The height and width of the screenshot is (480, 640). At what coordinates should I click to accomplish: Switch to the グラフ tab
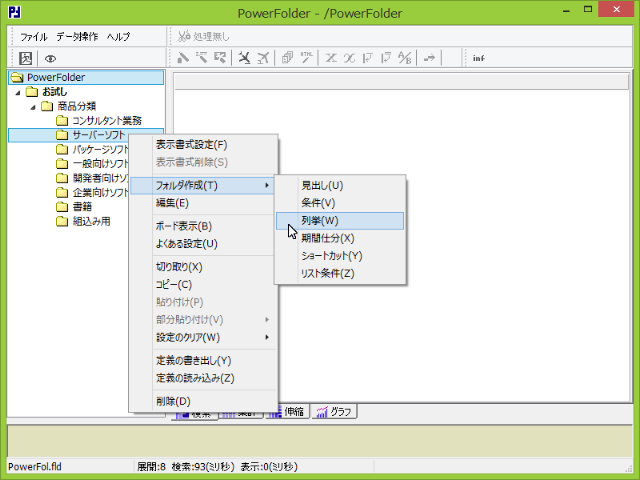point(334,411)
